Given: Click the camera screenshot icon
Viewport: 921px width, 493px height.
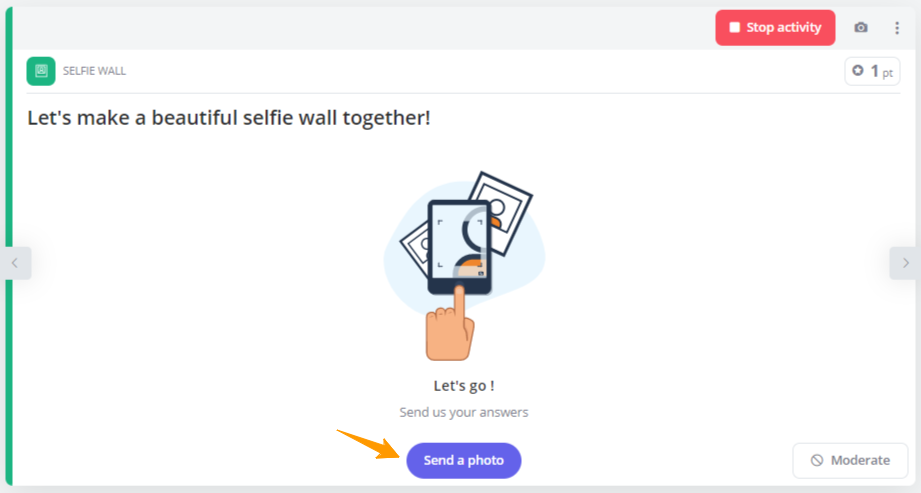Looking at the screenshot, I should click(861, 28).
